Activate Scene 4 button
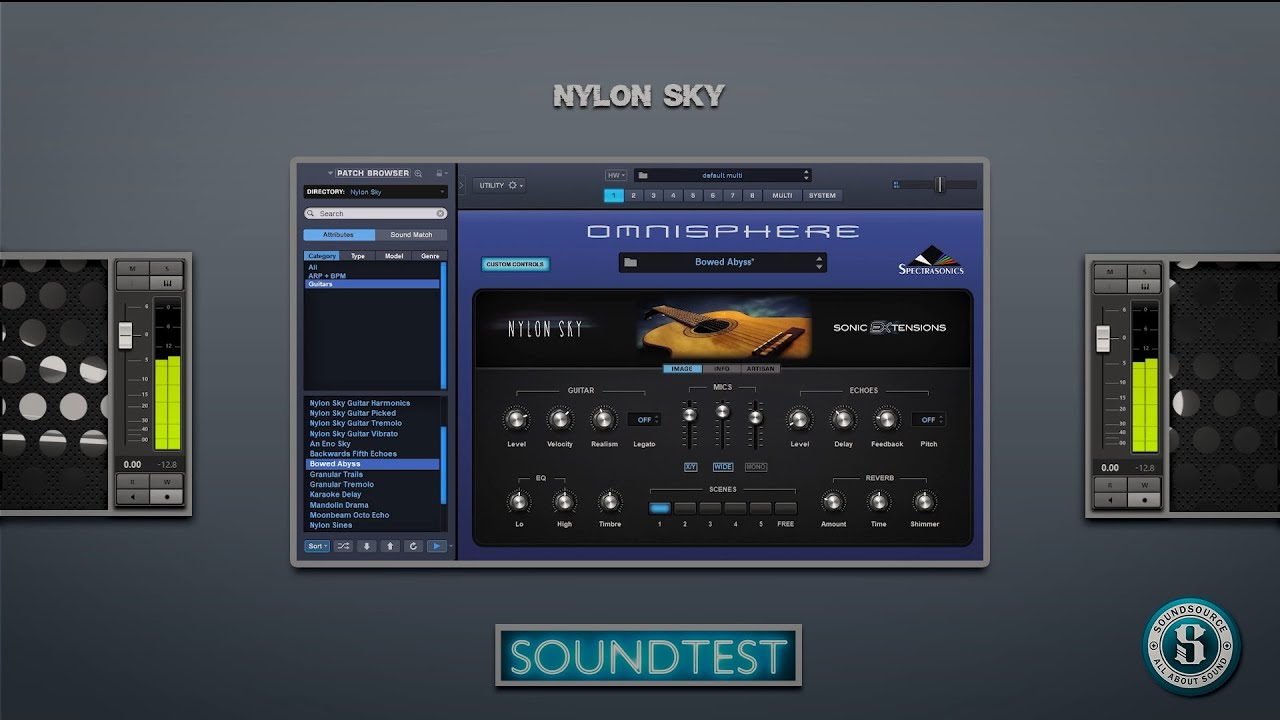 (735, 508)
